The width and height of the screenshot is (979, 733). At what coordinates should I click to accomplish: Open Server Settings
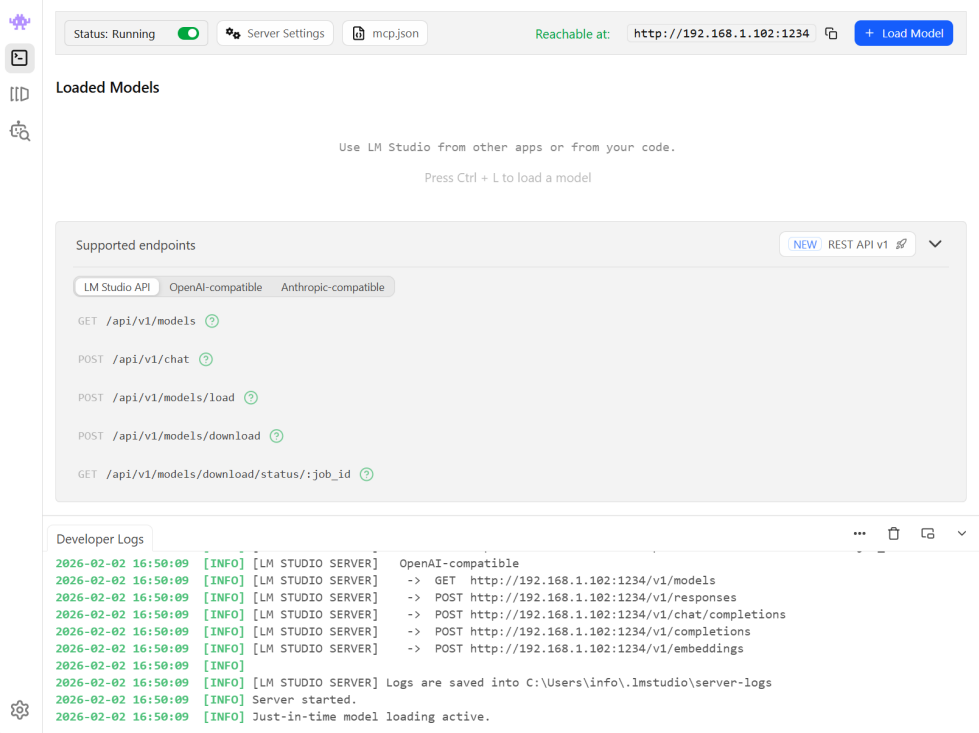(275, 33)
